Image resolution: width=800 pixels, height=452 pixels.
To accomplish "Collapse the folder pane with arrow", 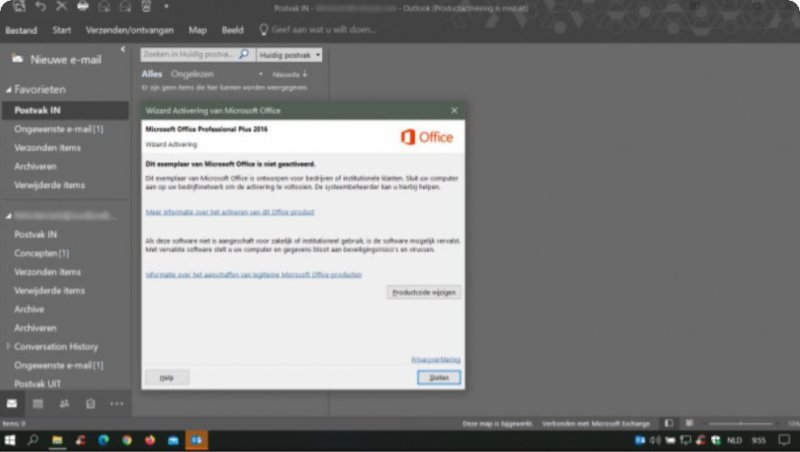I will coord(123,49).
